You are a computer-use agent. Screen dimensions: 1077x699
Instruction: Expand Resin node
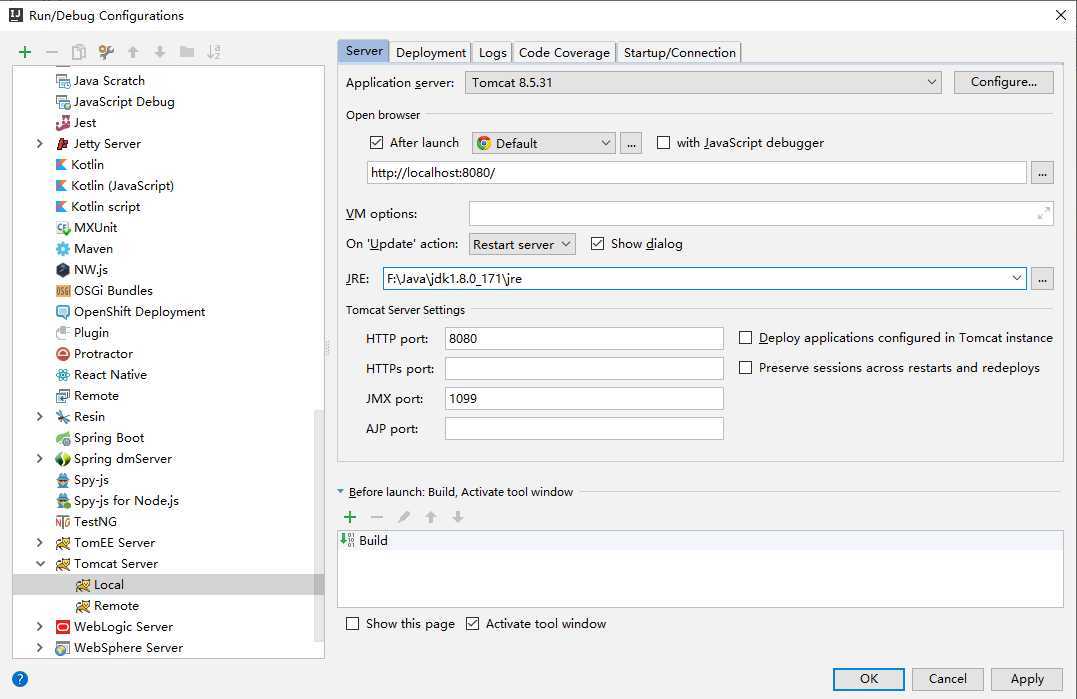pos(40,417)
